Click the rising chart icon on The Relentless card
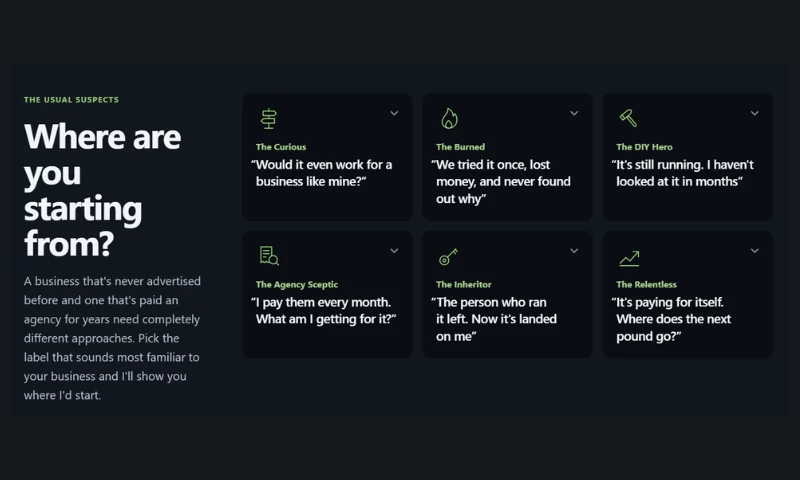Viewport: 800px width, 480px height. 629,258
